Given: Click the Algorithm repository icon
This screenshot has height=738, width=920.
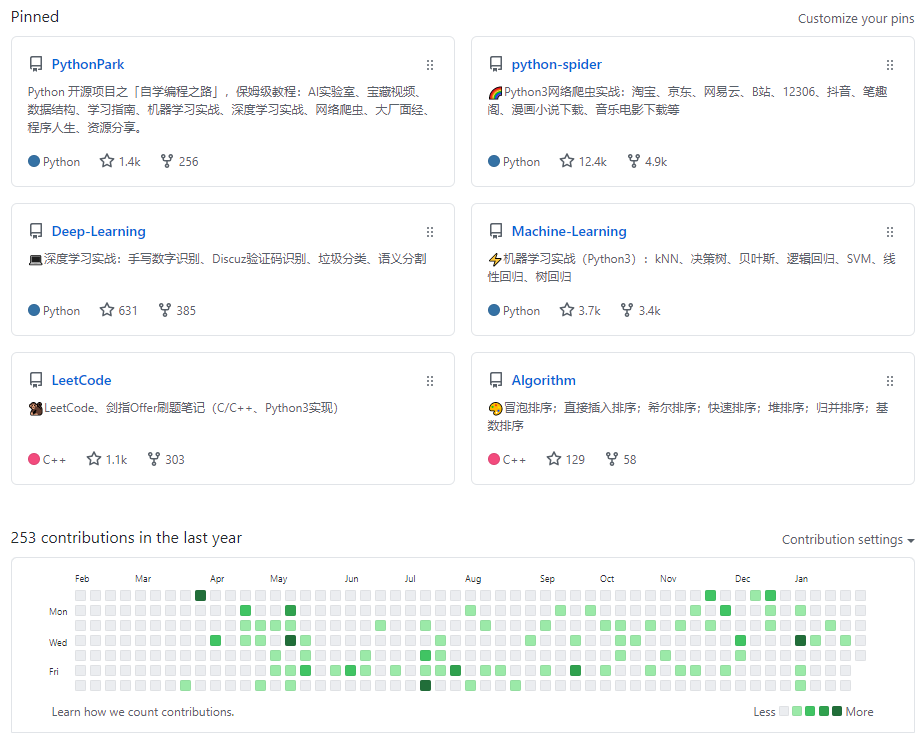Looking at the screenshot, I should point(496,380).
